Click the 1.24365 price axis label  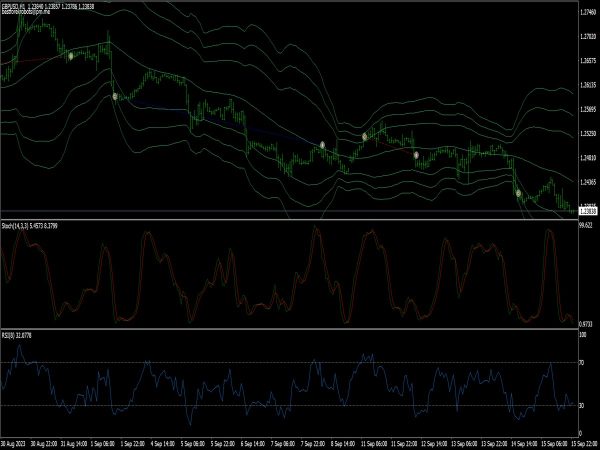coord(588,182)
